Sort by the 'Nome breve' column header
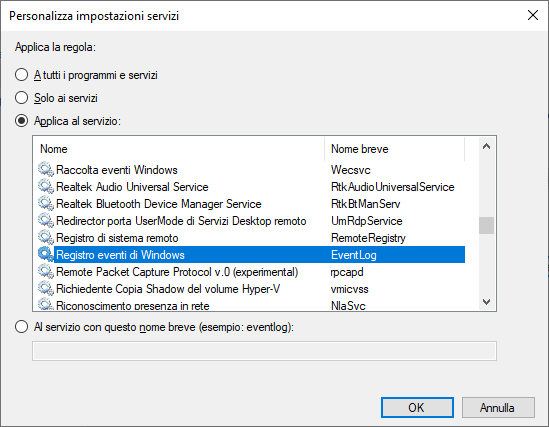The width and height of the screenshot is (549, 427). pos(395,149)
